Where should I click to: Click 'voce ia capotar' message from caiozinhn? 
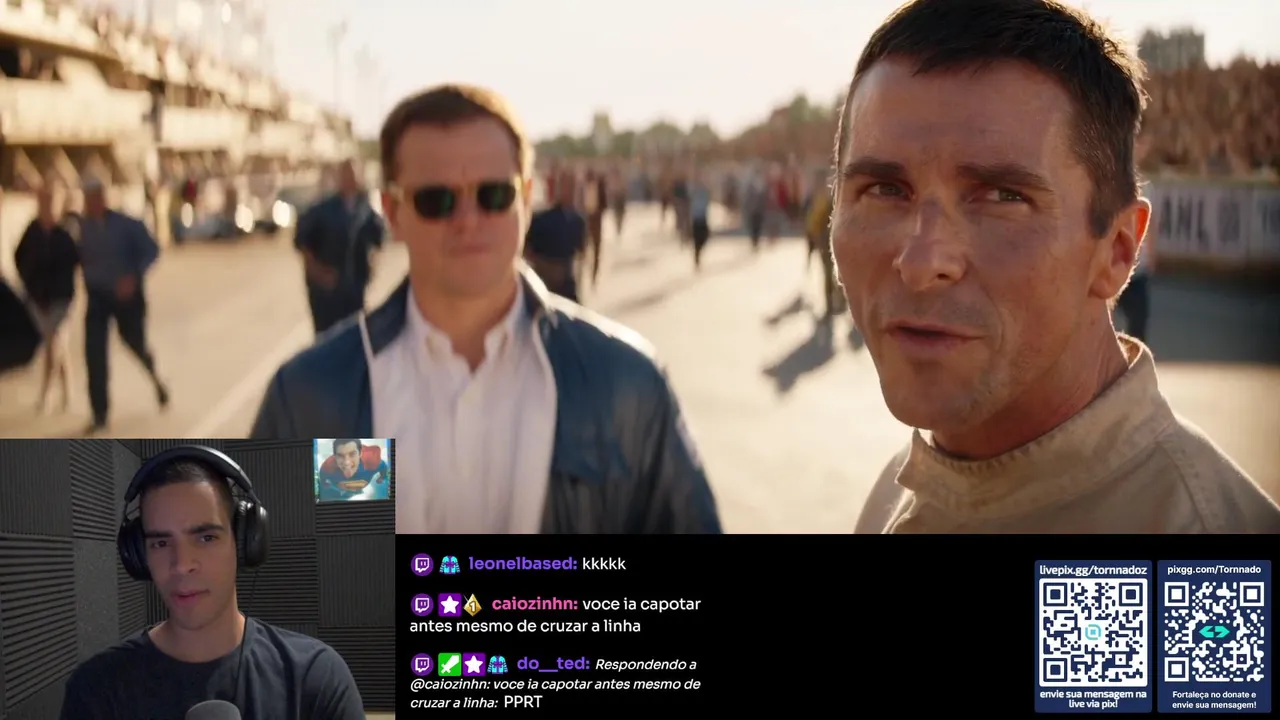pos(555,615)
